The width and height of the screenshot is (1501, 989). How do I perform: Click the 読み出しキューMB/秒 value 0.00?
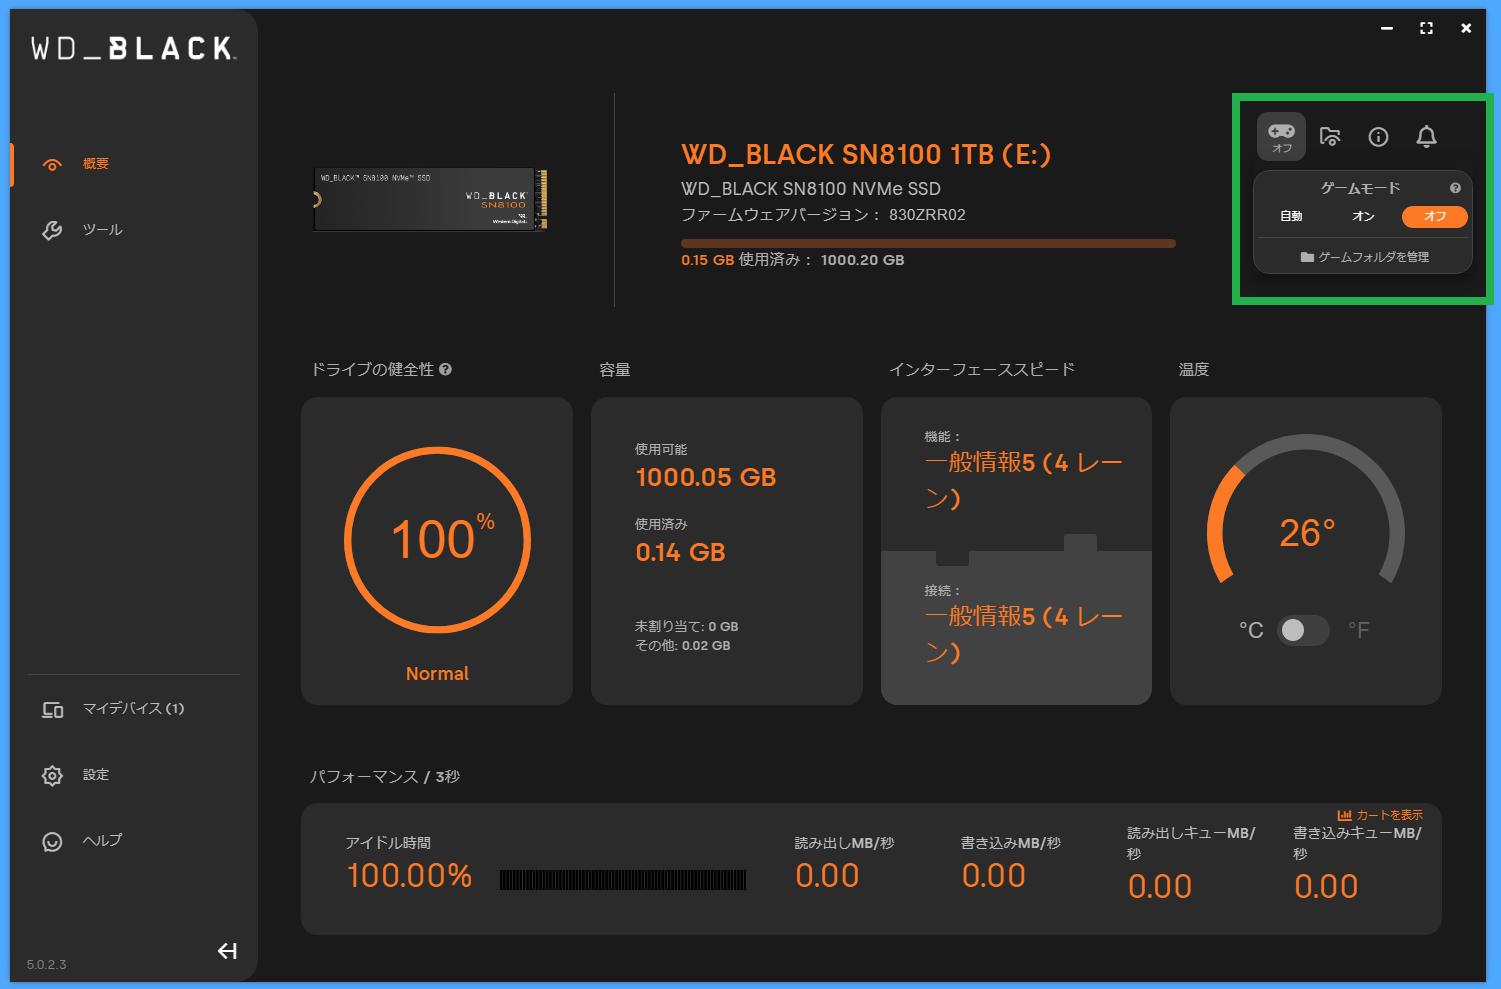pos(1160,887)
